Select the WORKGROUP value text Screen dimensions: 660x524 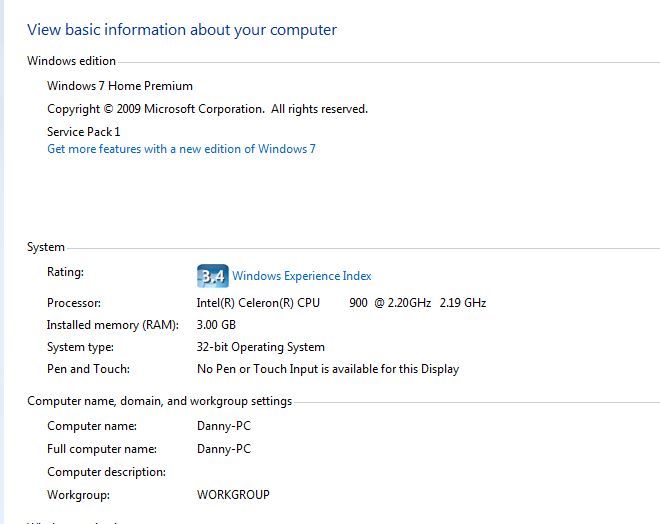[x=233, y=495]
